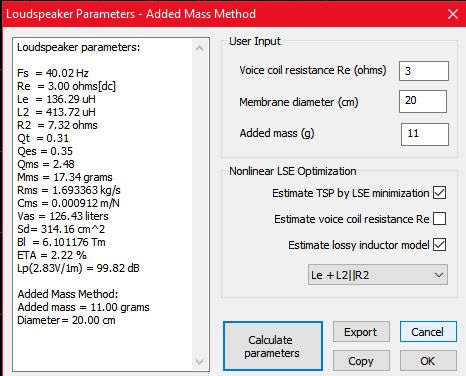Click the scroll down arrow in results box
This screenshot has width=466, height=376.
(x=199, y=361)
